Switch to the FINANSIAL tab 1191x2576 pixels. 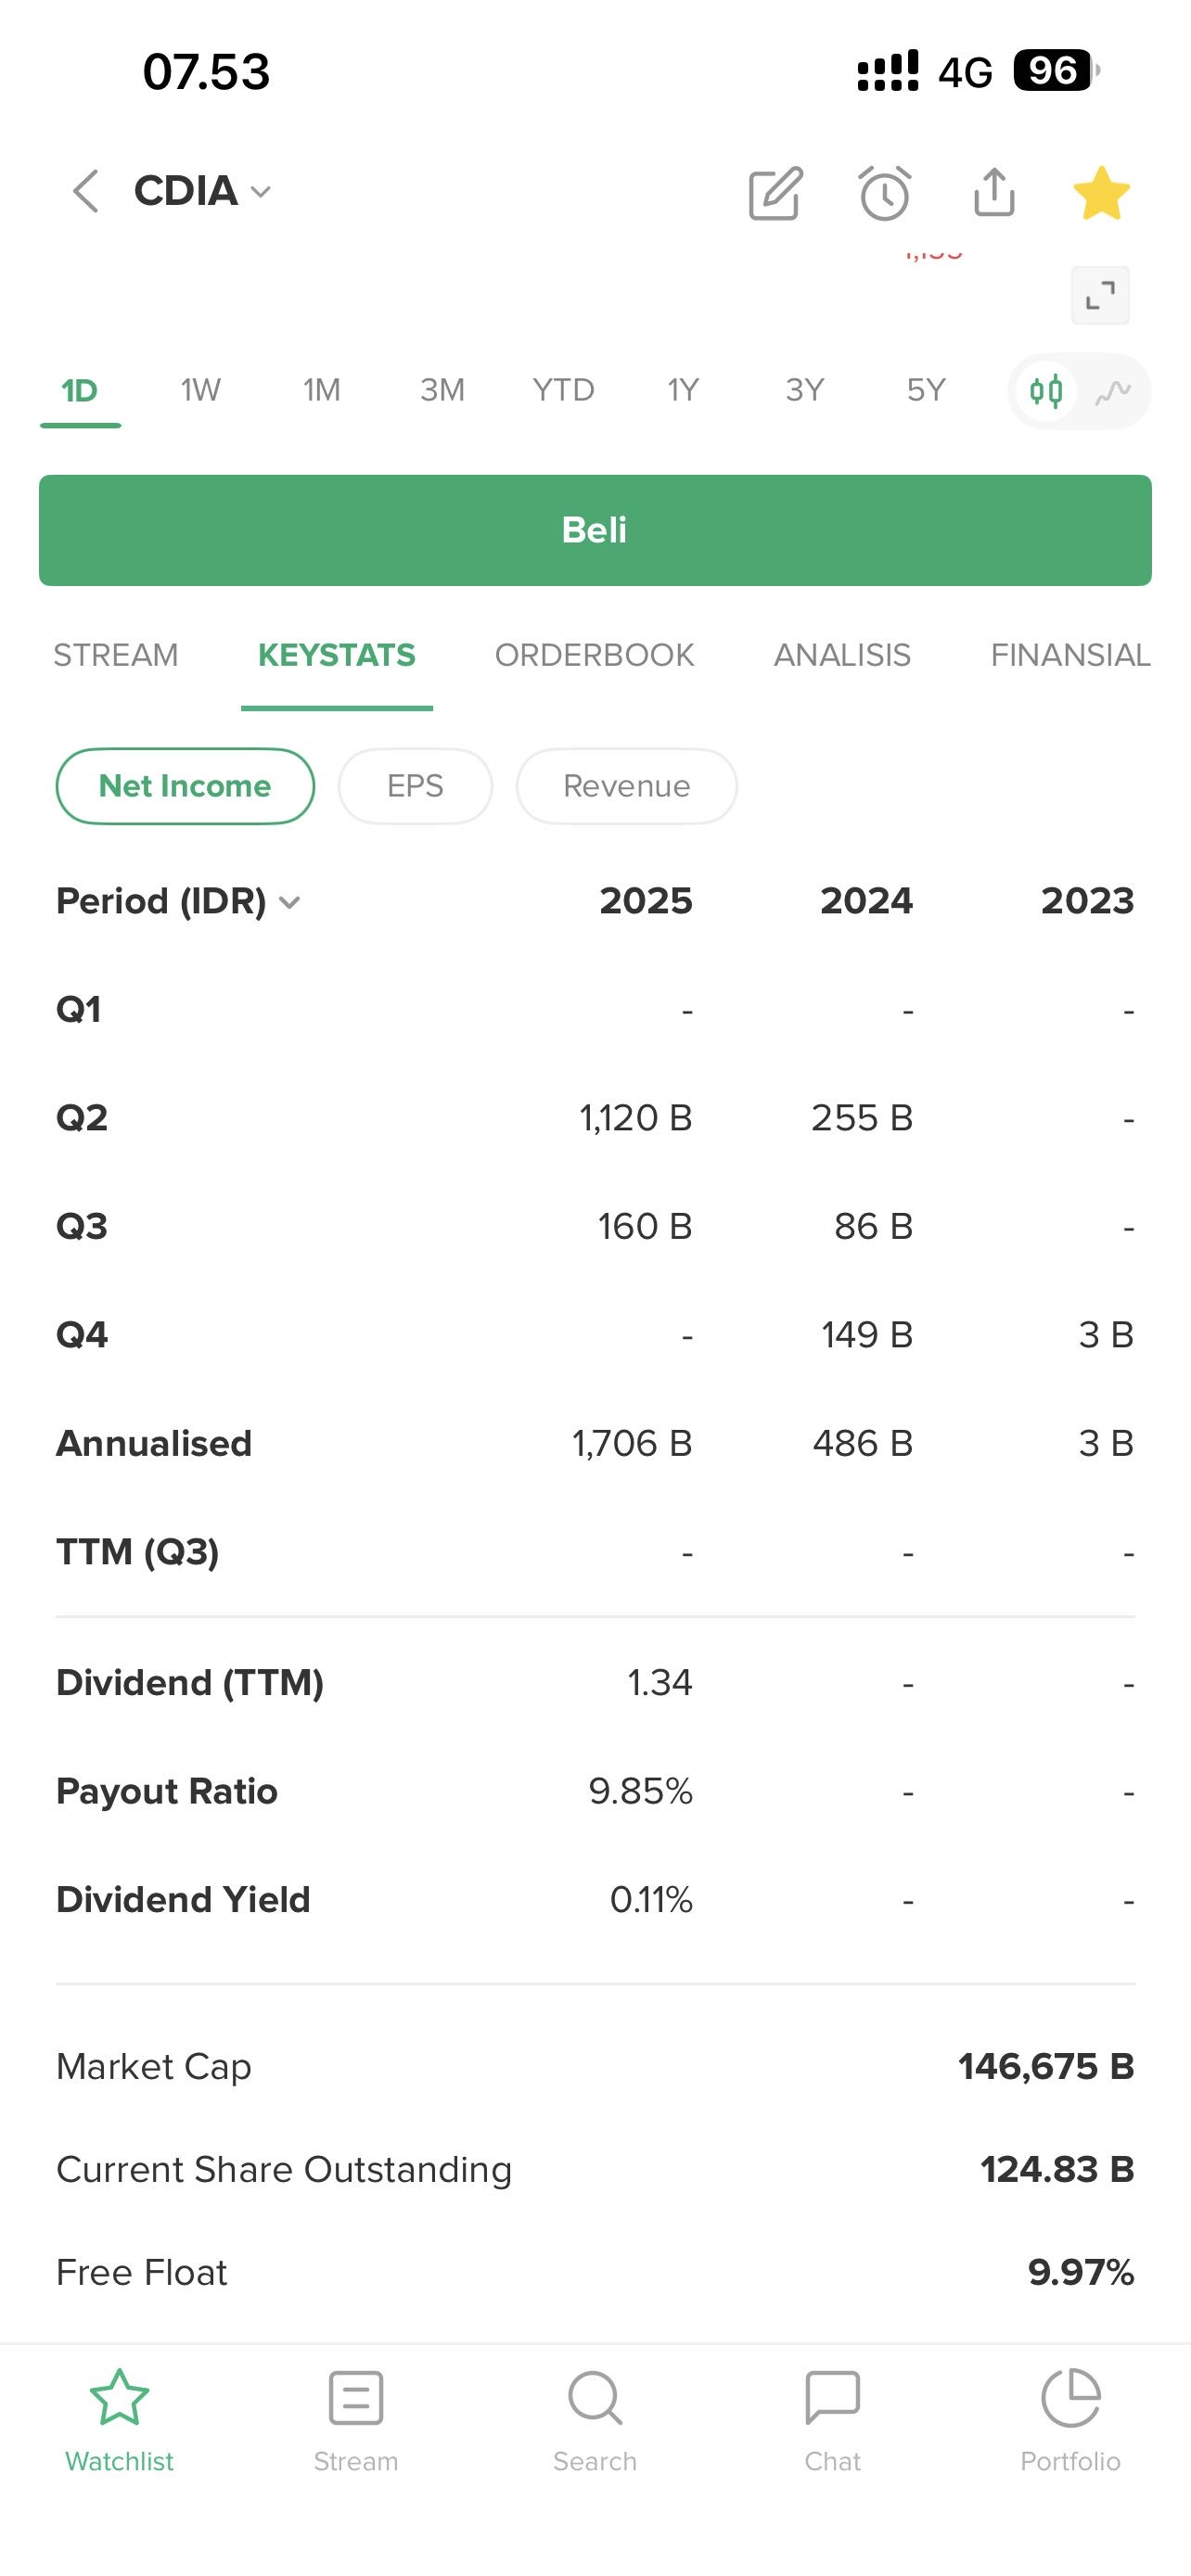click(x=1070, y=655)
